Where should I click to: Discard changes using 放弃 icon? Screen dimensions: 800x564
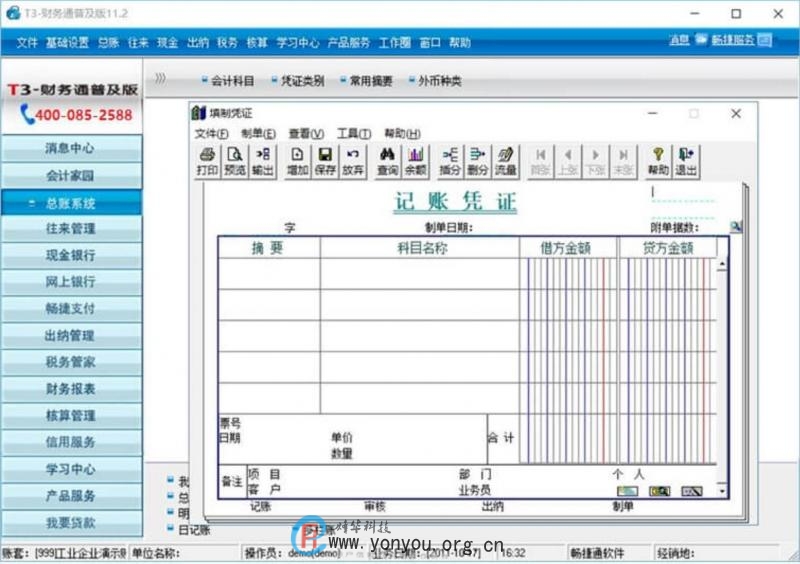353,161
